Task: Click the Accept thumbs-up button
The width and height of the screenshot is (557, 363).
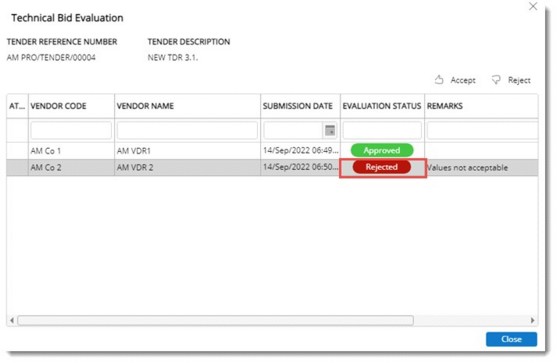Action: click(455, 80)
